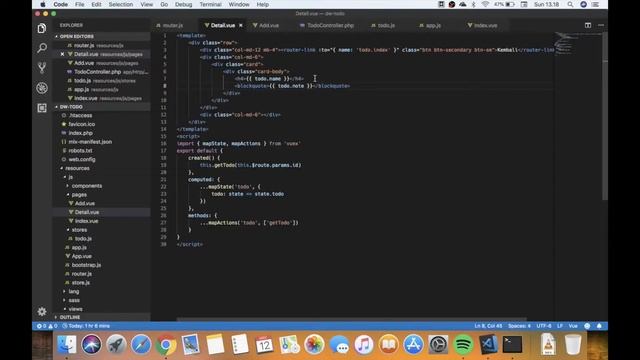Launch Siri from the Dock
The height and width of the screenshot is (360, 640).
click(x=91, y=345)
